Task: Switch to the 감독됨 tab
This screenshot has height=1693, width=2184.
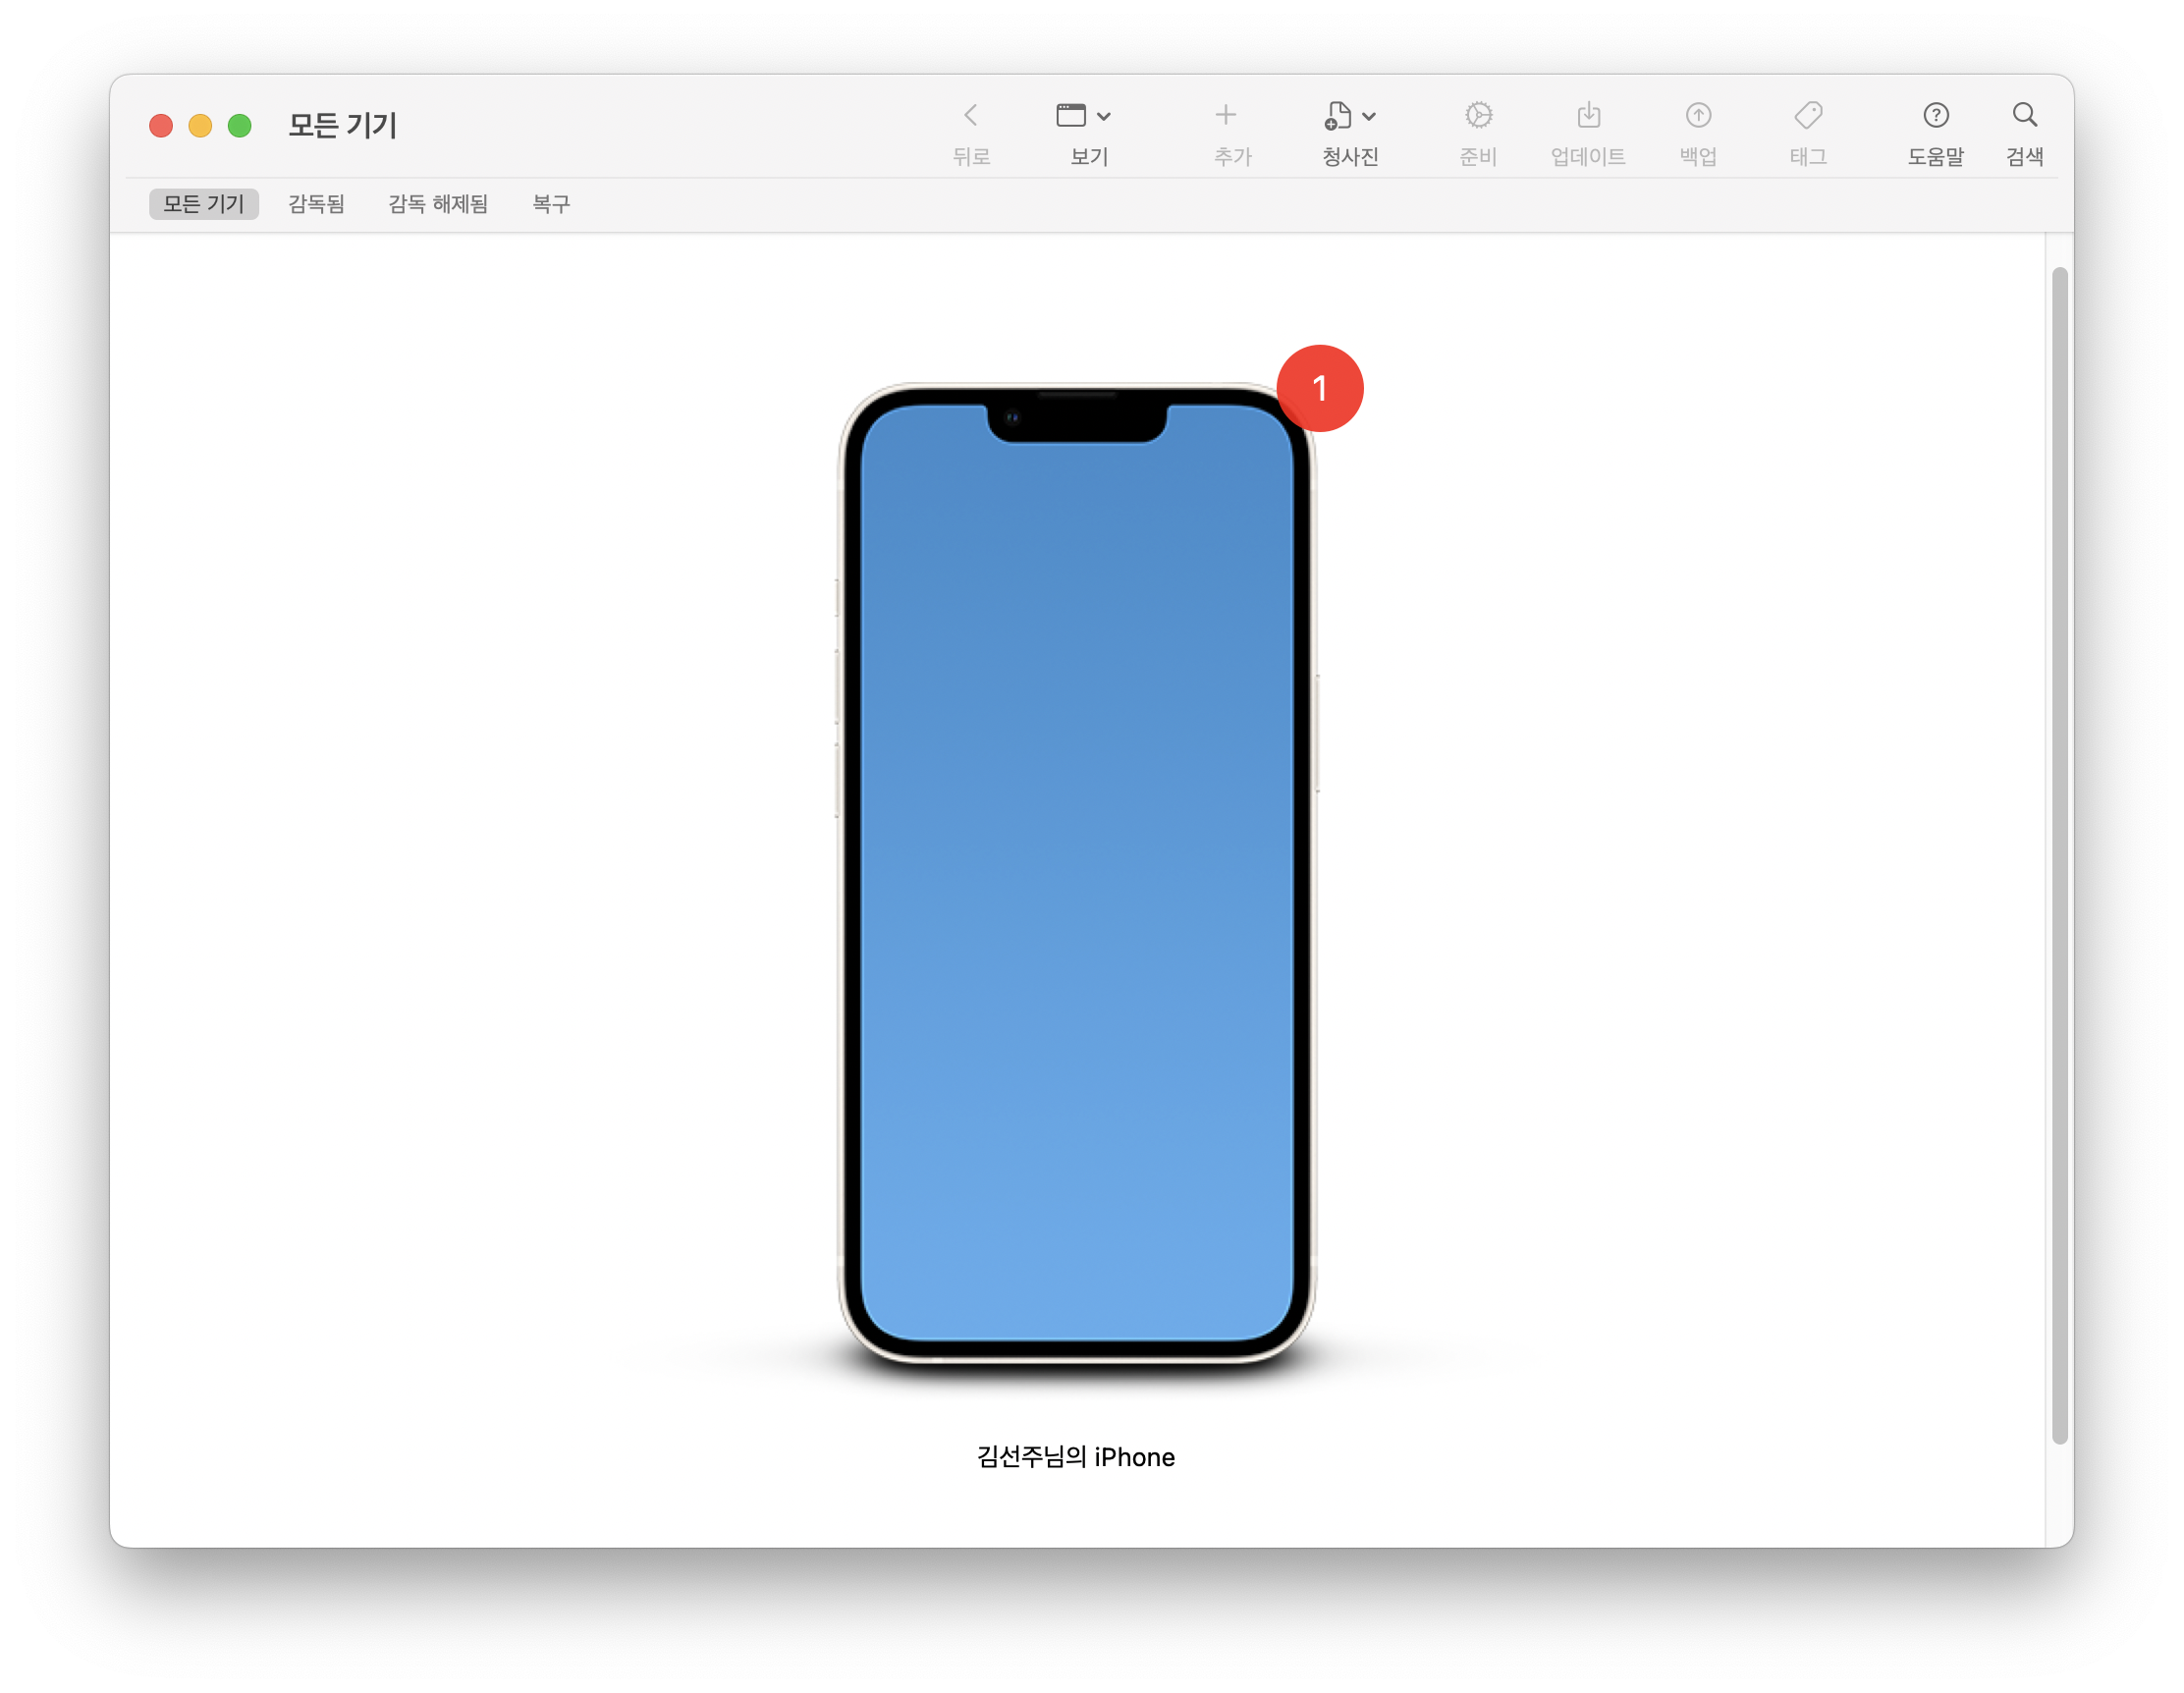Action: click(316, 204)
